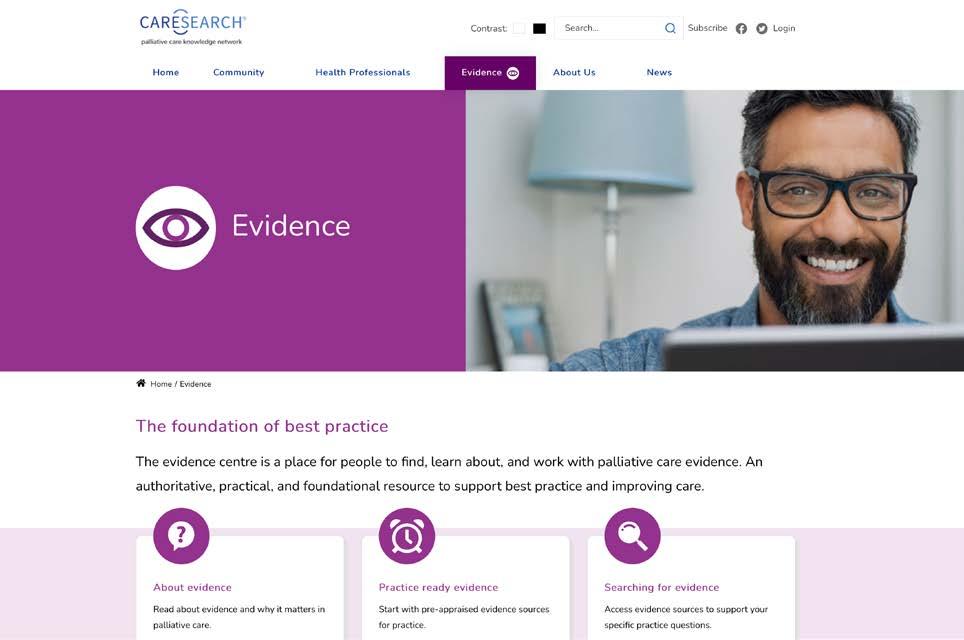Open the Practice ready evidence link
This screenshot has width=964, height=640.
point(438,587)
